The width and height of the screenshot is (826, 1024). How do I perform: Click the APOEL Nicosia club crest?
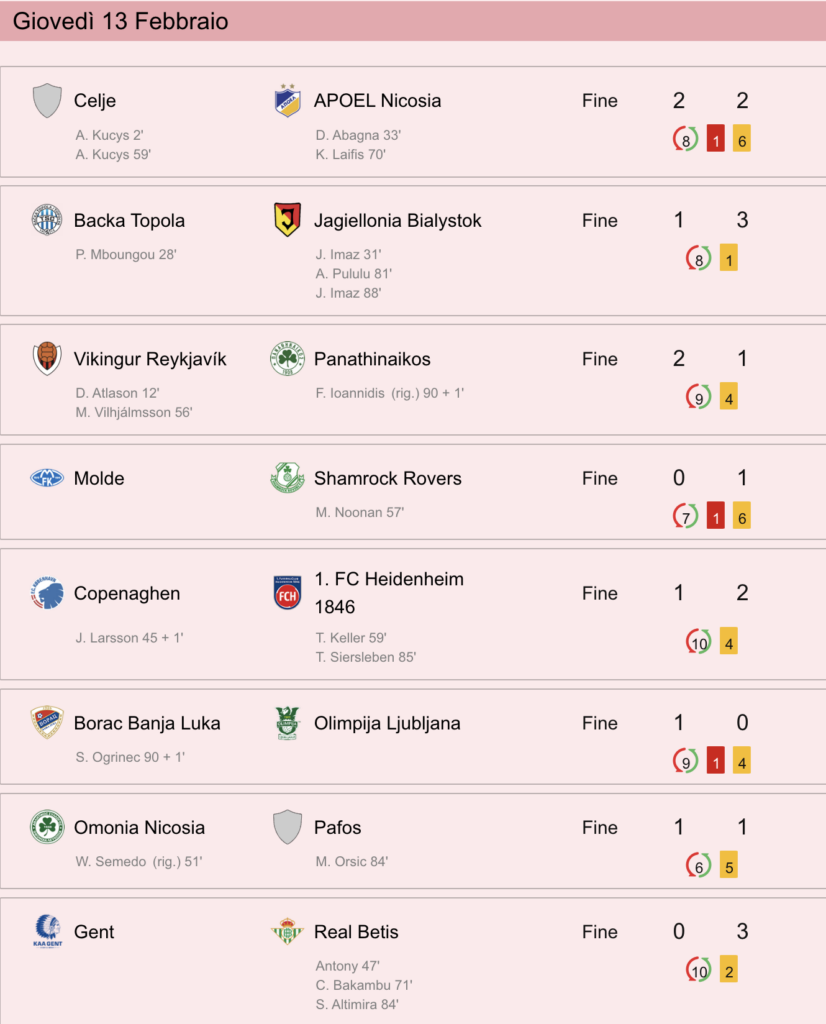pyautogui.click(x=287, y=101)
